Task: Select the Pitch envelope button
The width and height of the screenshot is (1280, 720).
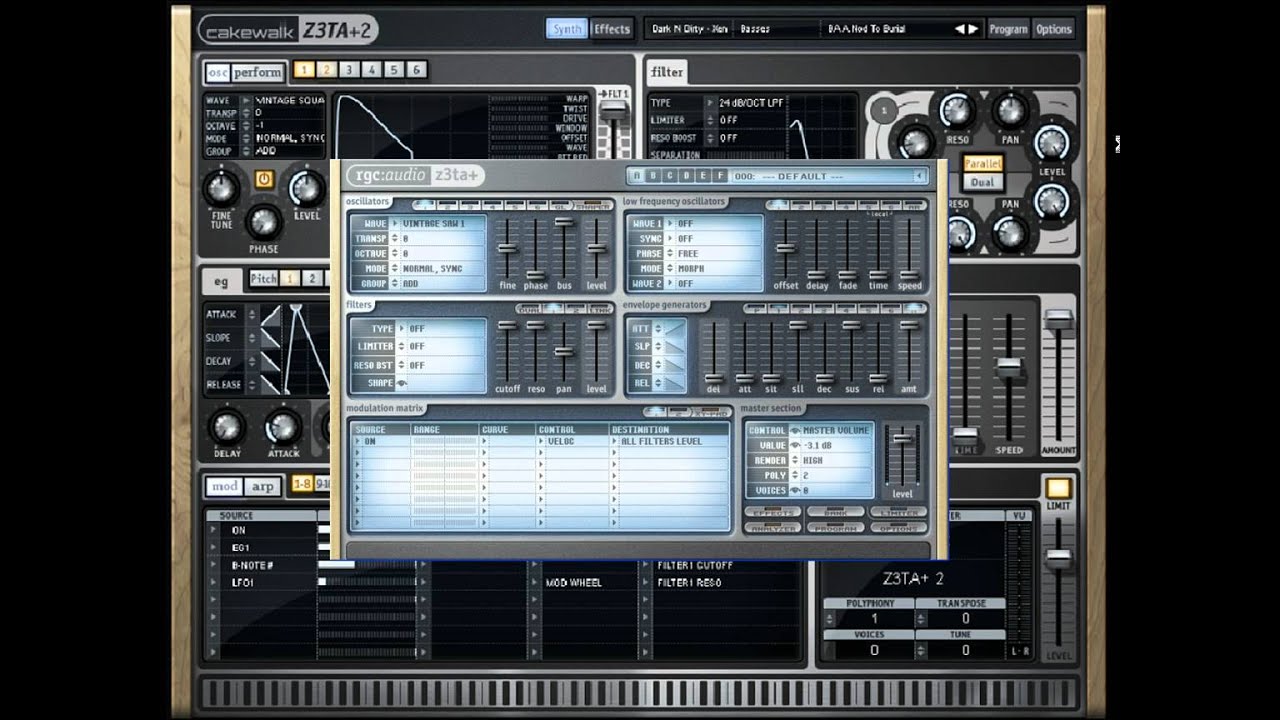Action: tap(264, 279)
